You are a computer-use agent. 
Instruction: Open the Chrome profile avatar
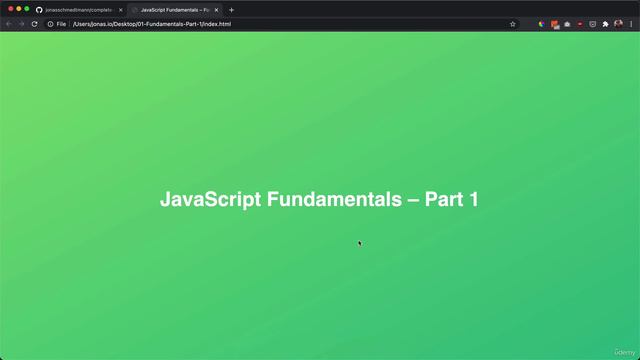(x=618, y=24)
